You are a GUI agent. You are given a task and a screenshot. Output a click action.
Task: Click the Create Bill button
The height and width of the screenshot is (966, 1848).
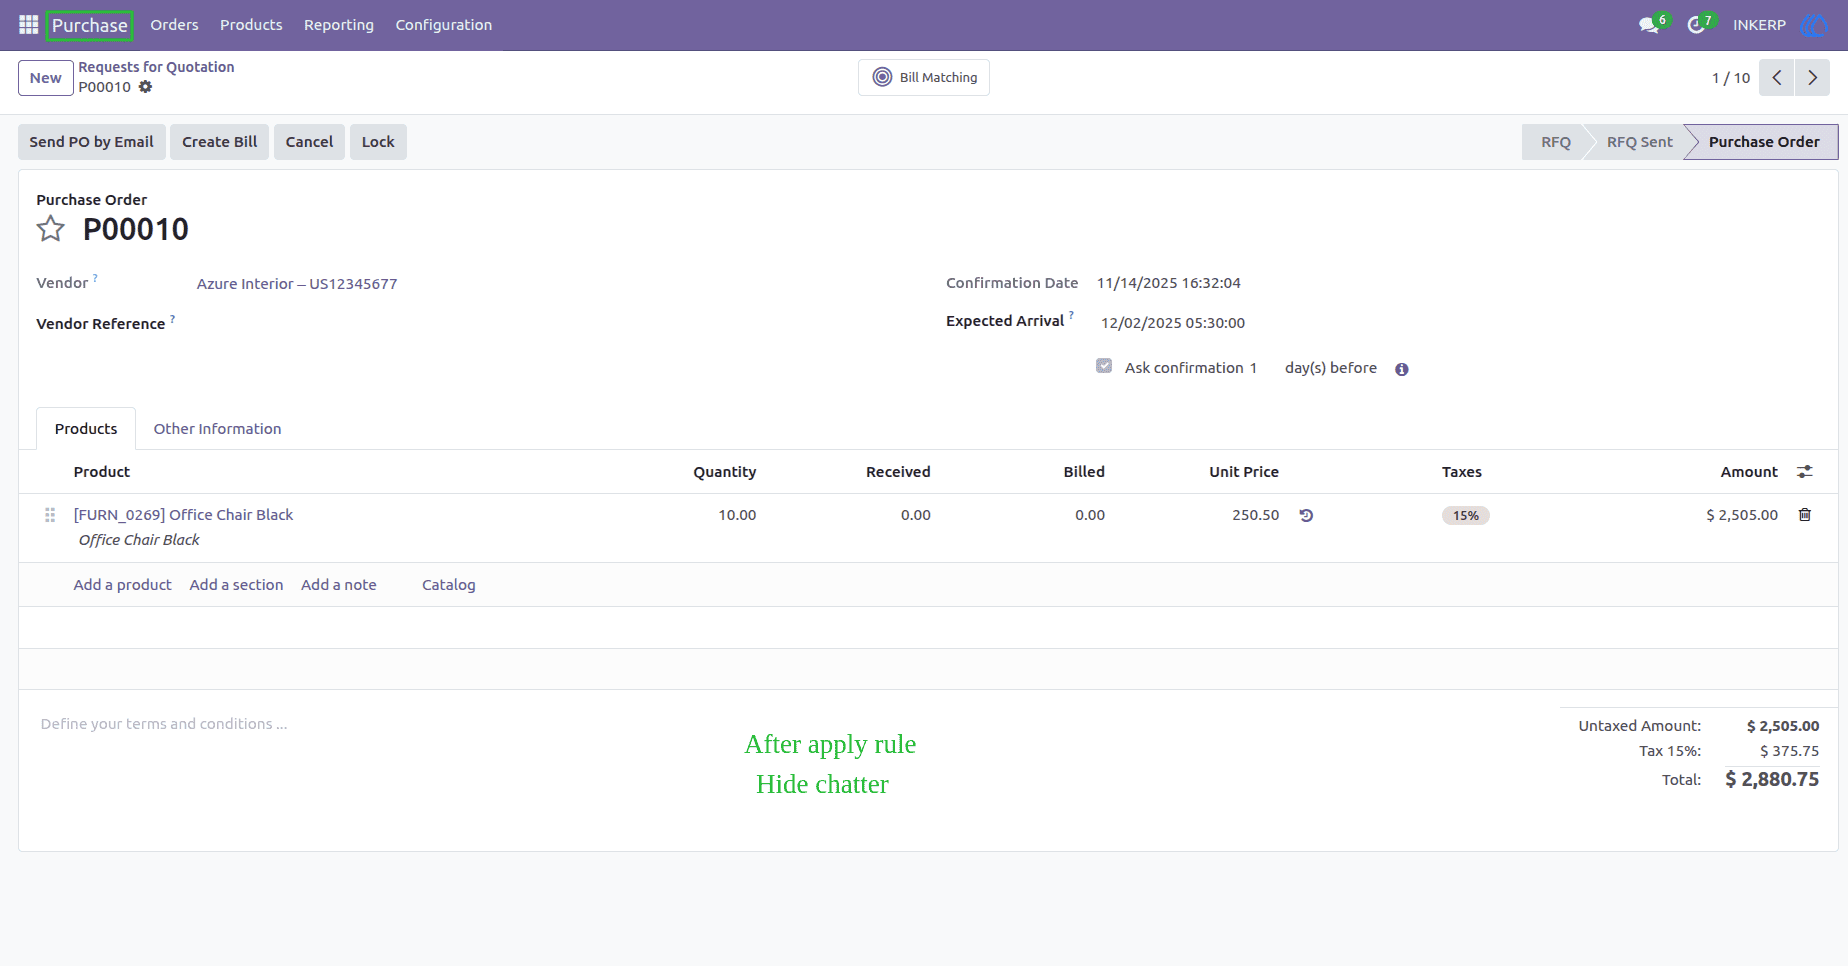coord(220,142)
